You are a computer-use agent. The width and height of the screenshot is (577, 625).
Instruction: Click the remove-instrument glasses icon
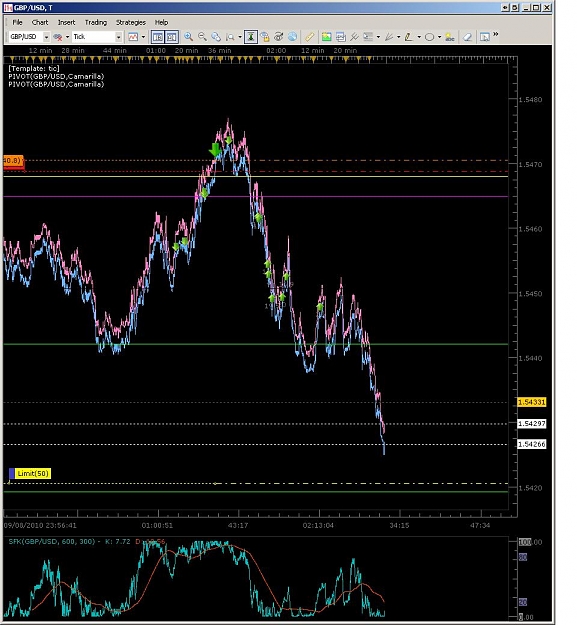click(58, 37)
